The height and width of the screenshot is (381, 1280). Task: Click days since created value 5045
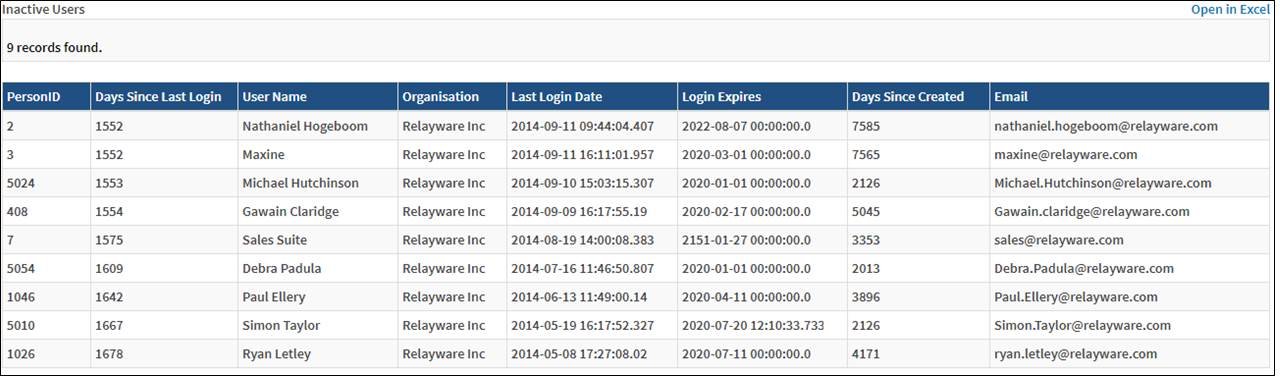(866, 212)
